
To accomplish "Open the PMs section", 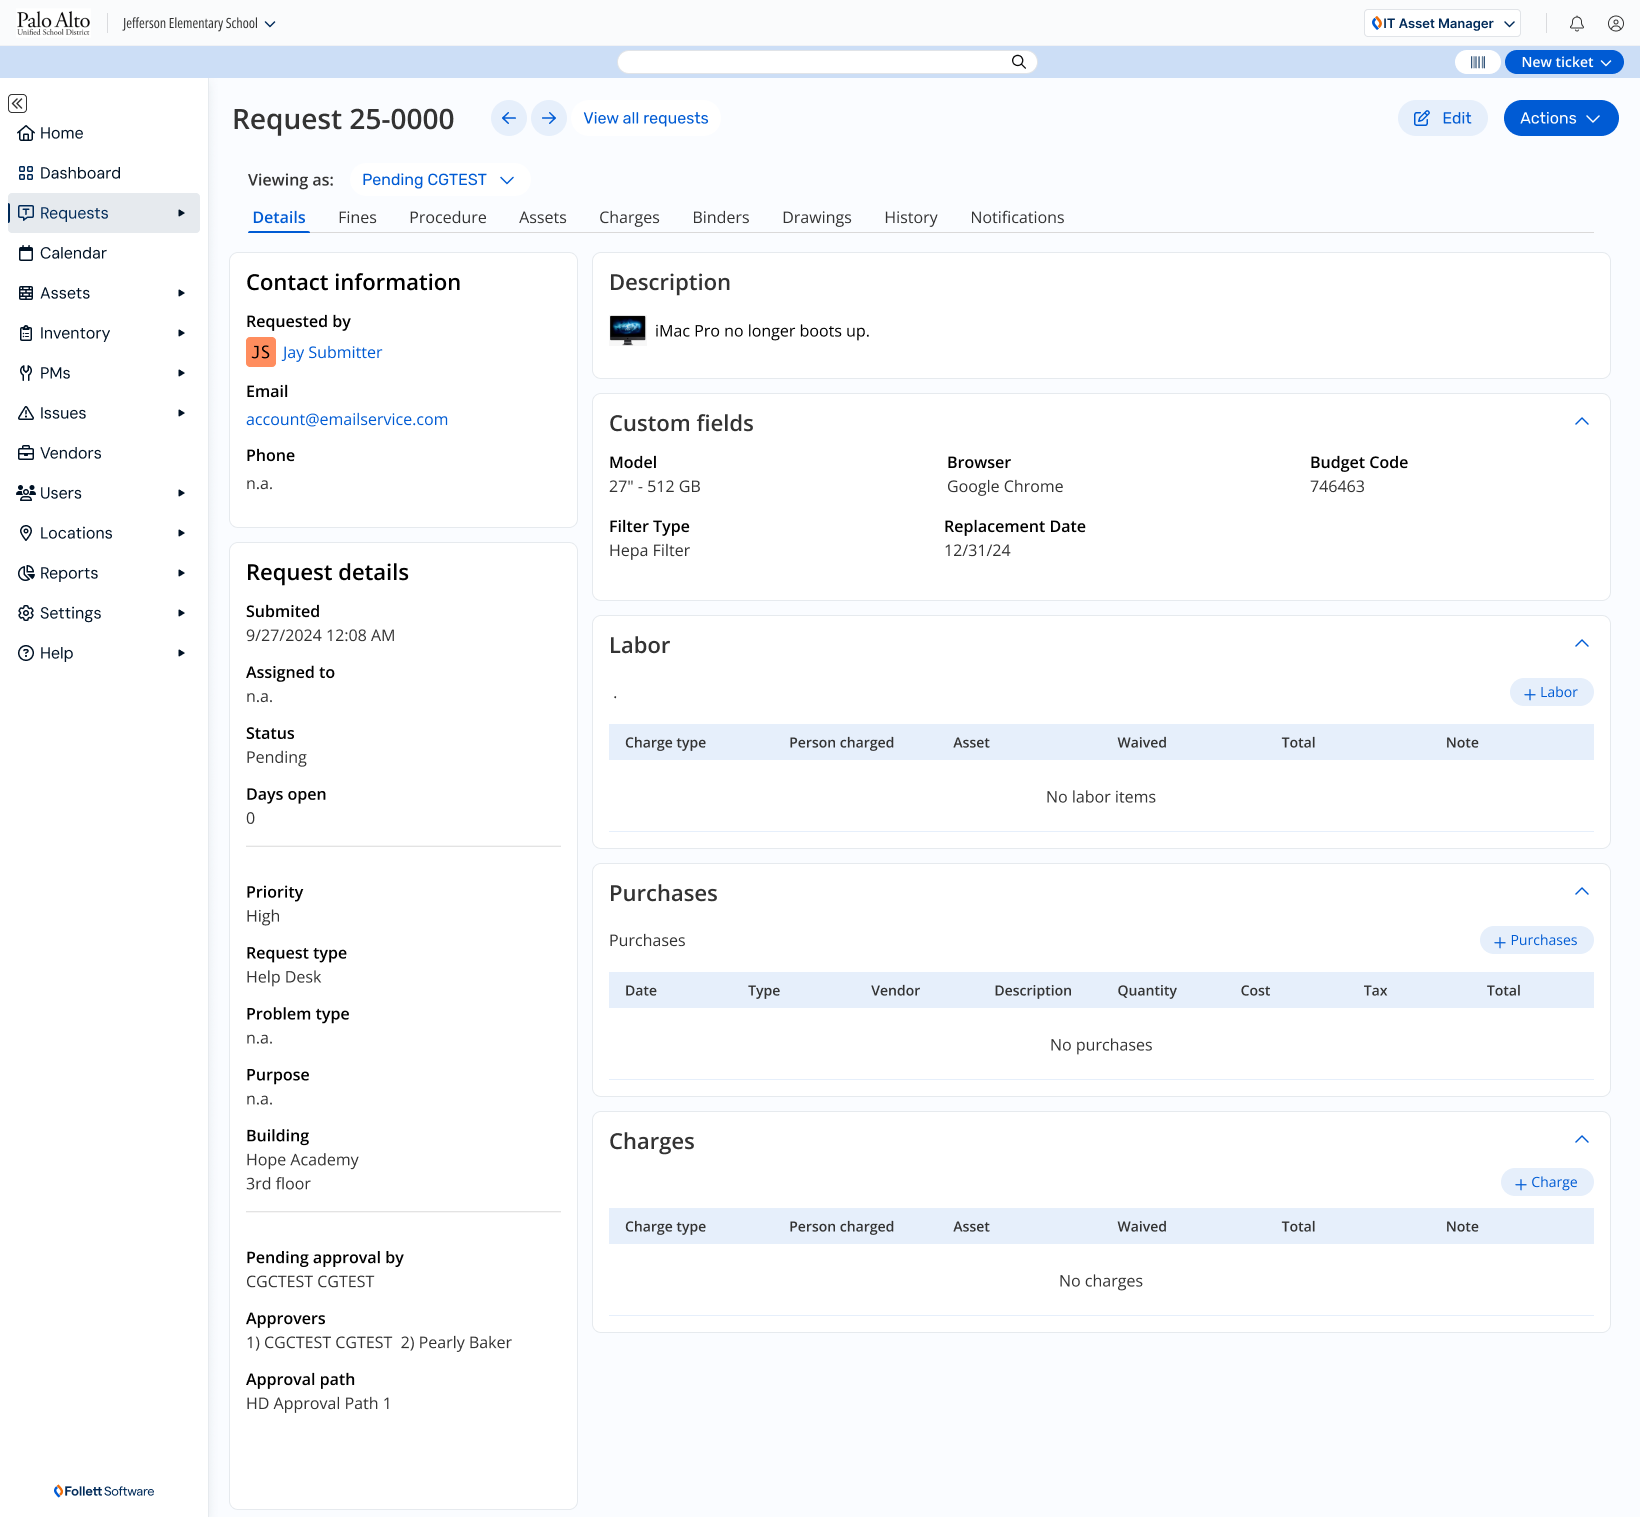I will point(55,373).
